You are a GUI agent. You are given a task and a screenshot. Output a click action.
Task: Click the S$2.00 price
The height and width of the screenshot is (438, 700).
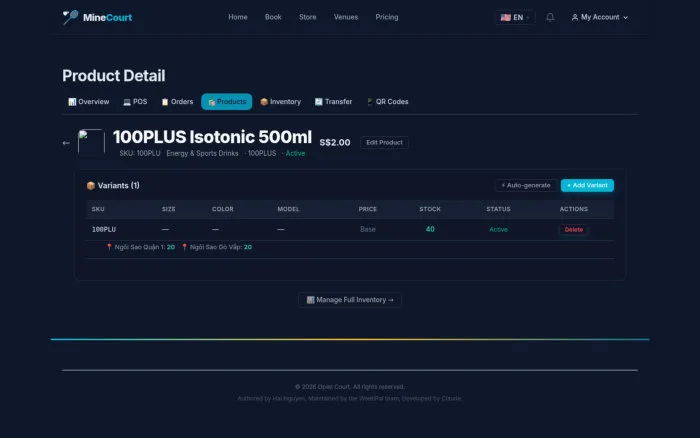335,142
